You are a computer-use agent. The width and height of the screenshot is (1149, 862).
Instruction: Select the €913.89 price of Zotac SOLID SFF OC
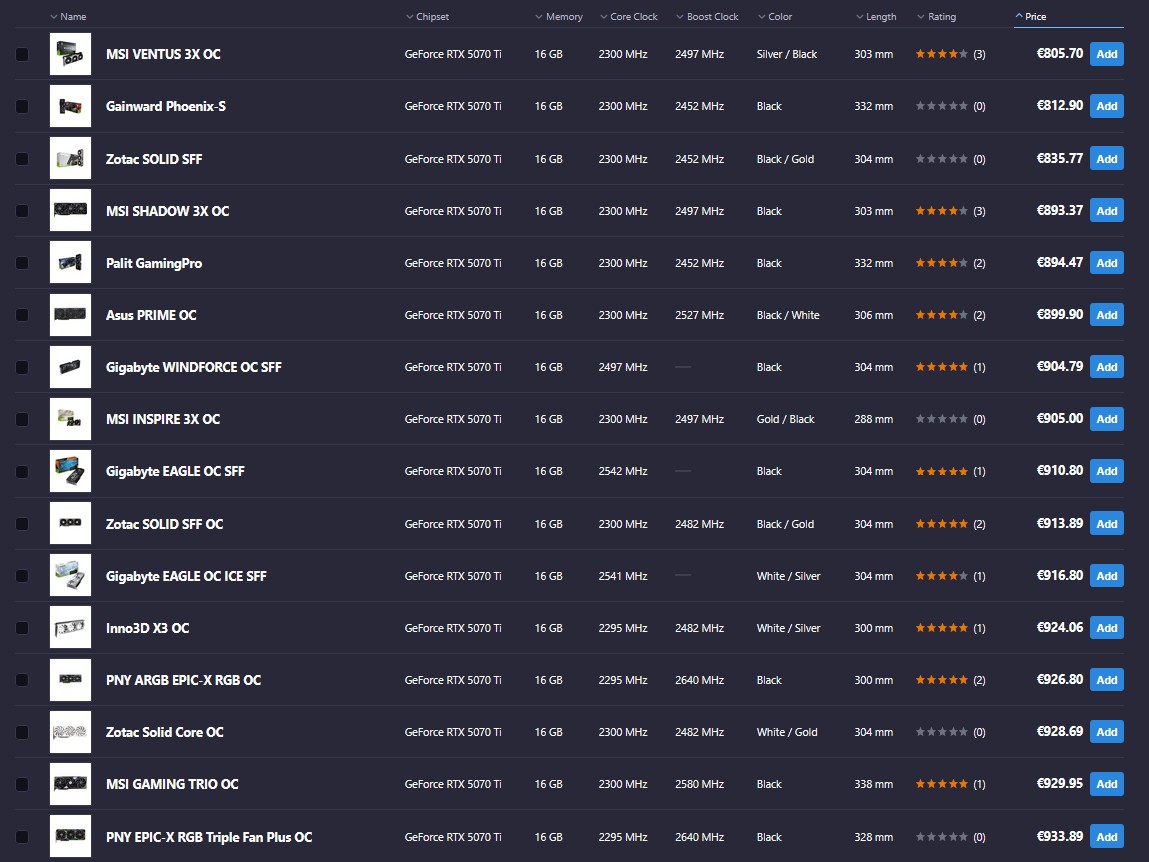point(1060,523)
